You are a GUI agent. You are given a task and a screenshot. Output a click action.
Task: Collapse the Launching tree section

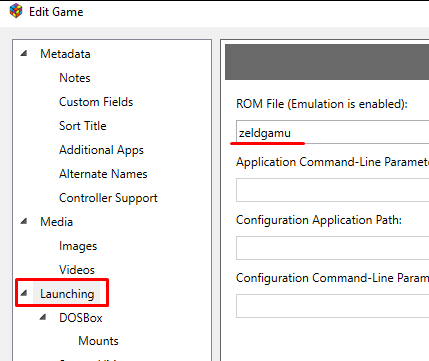[x=24, y=293]
